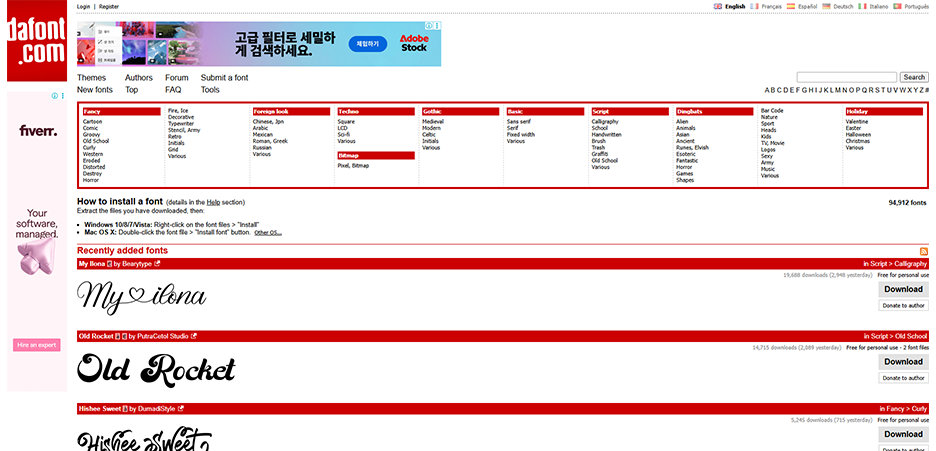Open the Typewriter font category
936x451 pixels.
(x=181, y=124)
